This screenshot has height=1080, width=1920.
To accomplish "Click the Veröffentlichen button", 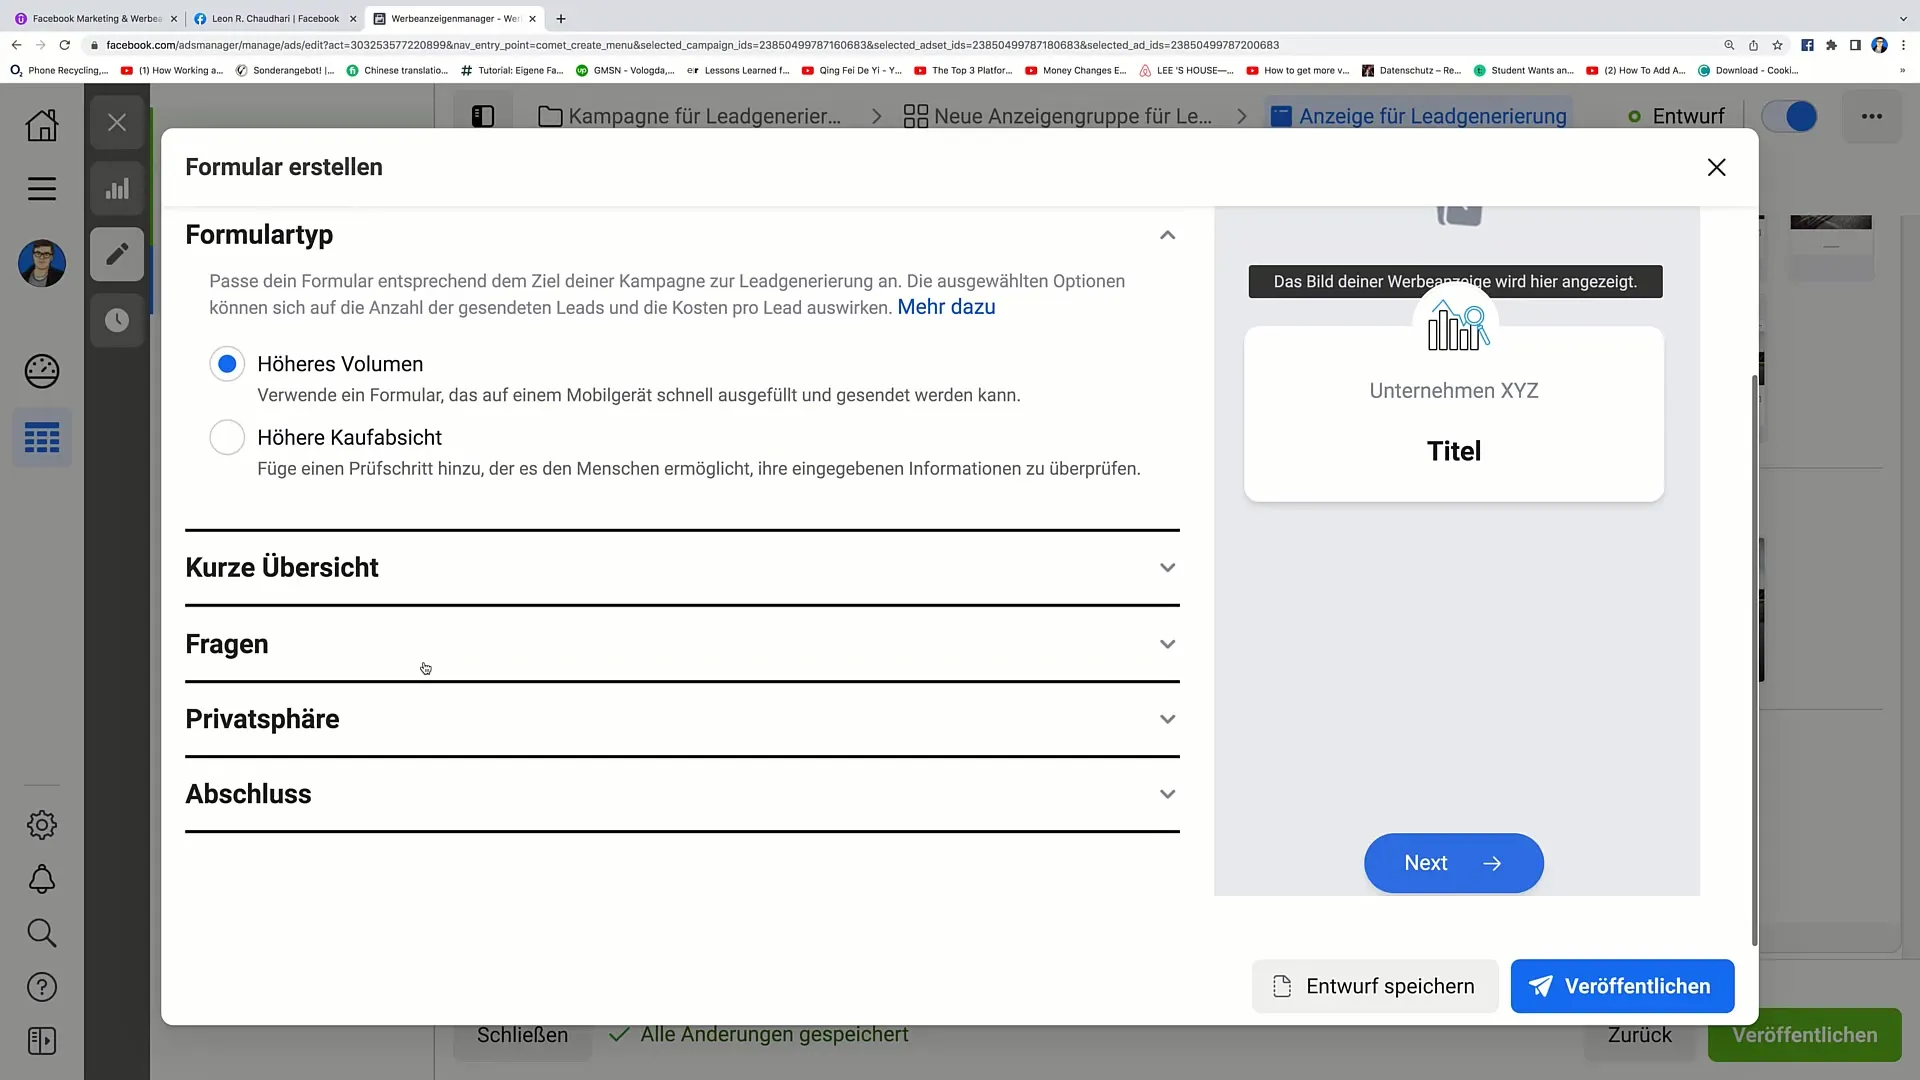I will click(x=1622, y=985).
